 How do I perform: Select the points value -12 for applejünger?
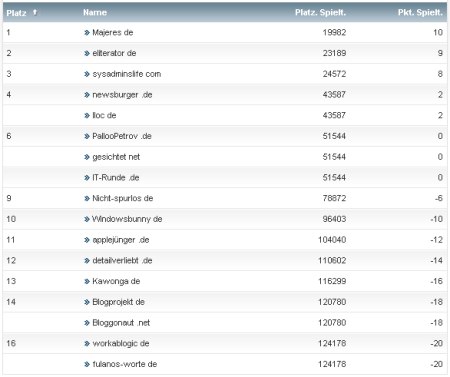tap(436, 240)
